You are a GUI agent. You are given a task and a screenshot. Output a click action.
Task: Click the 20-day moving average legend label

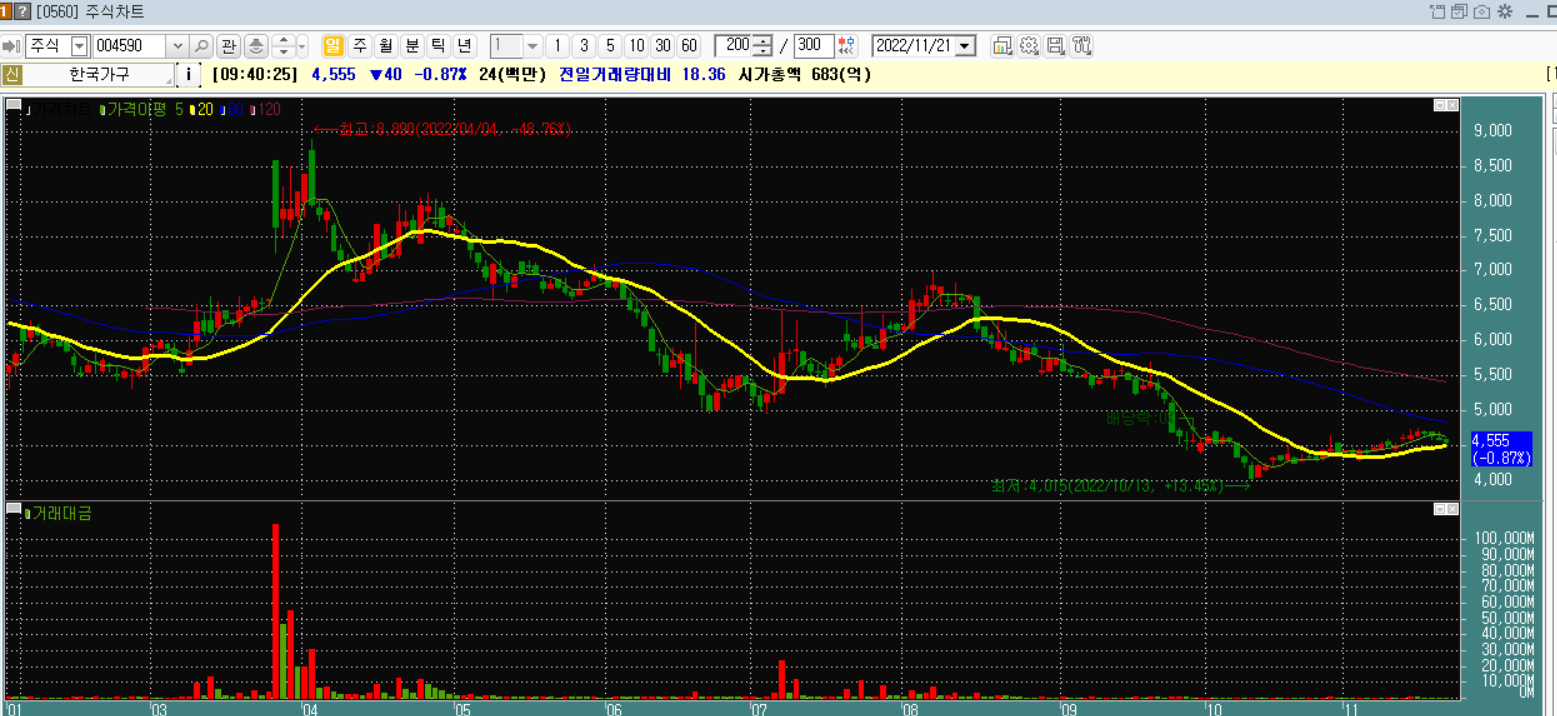(204, 109)
